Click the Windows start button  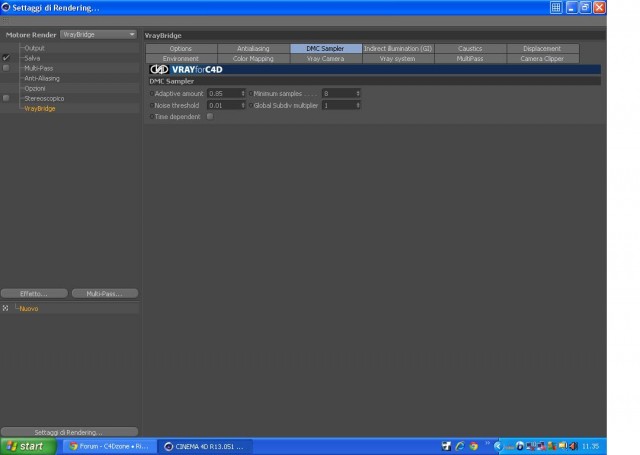coord(28,446)
